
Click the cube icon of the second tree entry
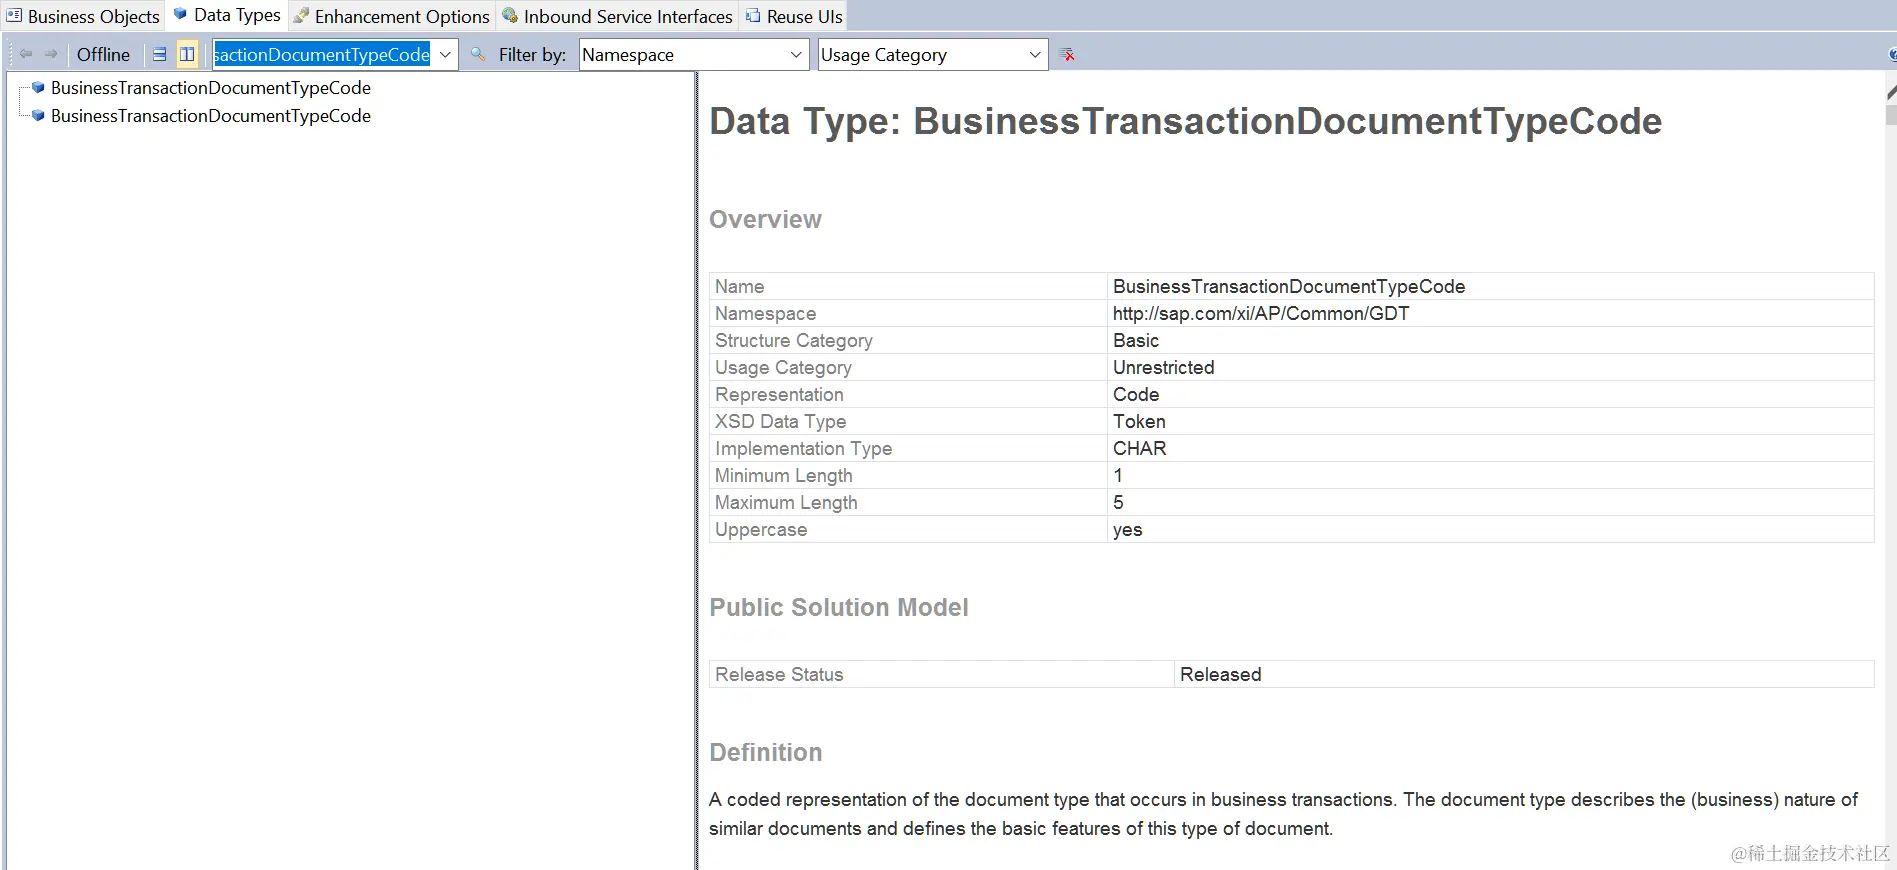[x=38, y=116]
